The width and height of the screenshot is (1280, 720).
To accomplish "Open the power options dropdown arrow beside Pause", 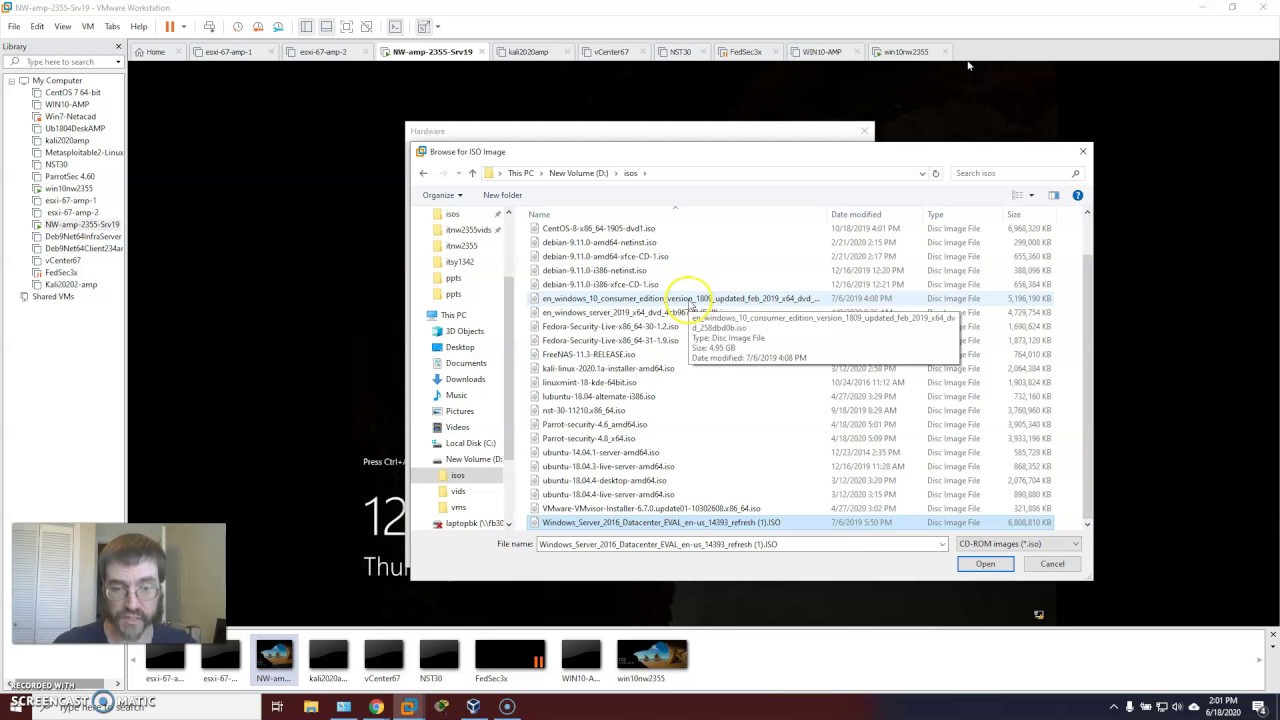I will (183, 26).
